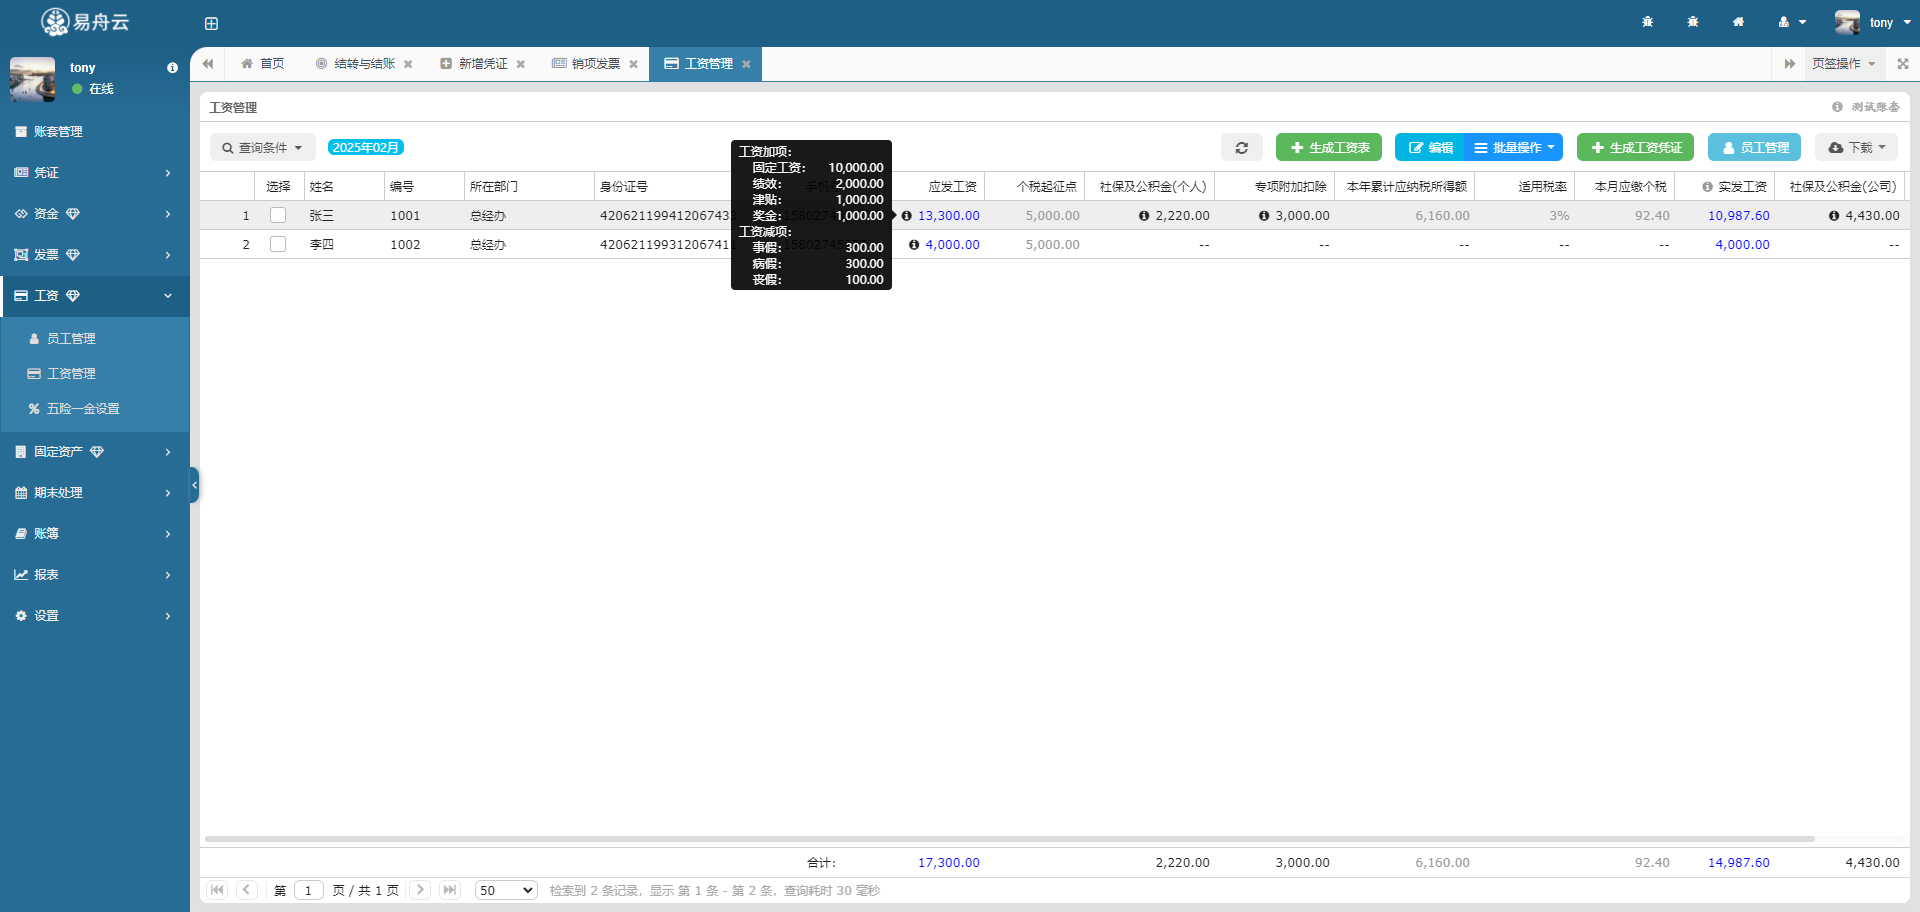The height and width of the screenshot is (912, 1920).
Task: Go to last page icon
Action: (450, 890)
